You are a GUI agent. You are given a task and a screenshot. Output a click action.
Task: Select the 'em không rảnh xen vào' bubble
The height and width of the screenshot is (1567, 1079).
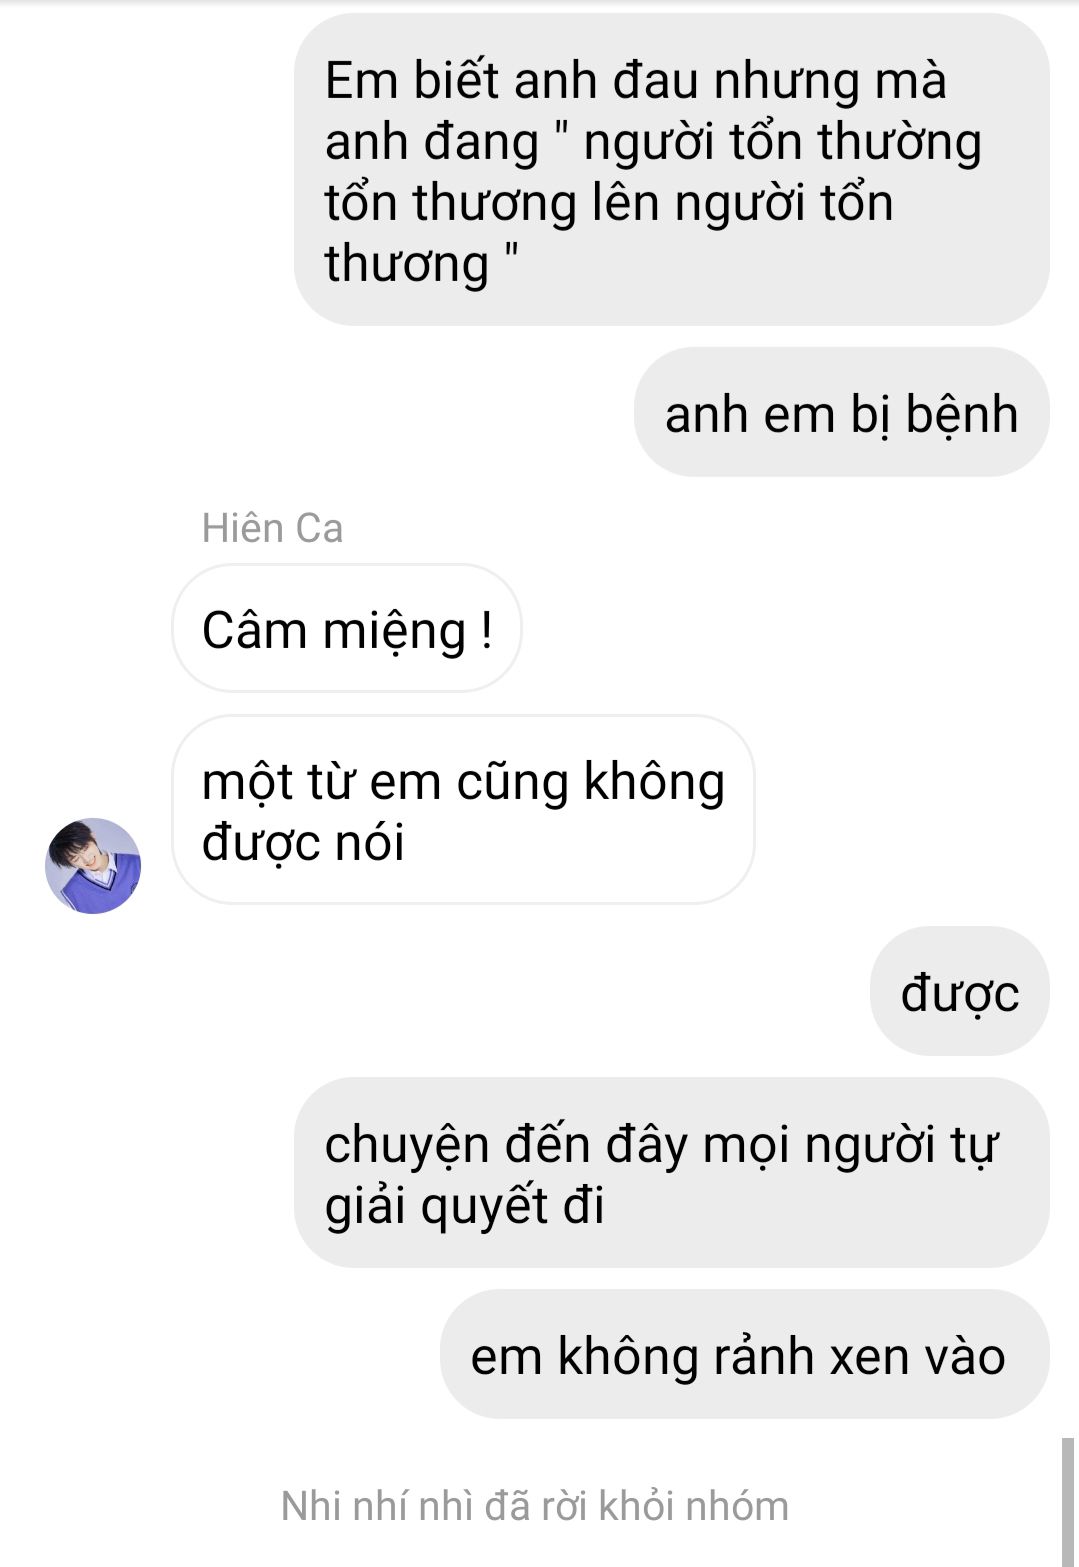tap(744, 1354)
